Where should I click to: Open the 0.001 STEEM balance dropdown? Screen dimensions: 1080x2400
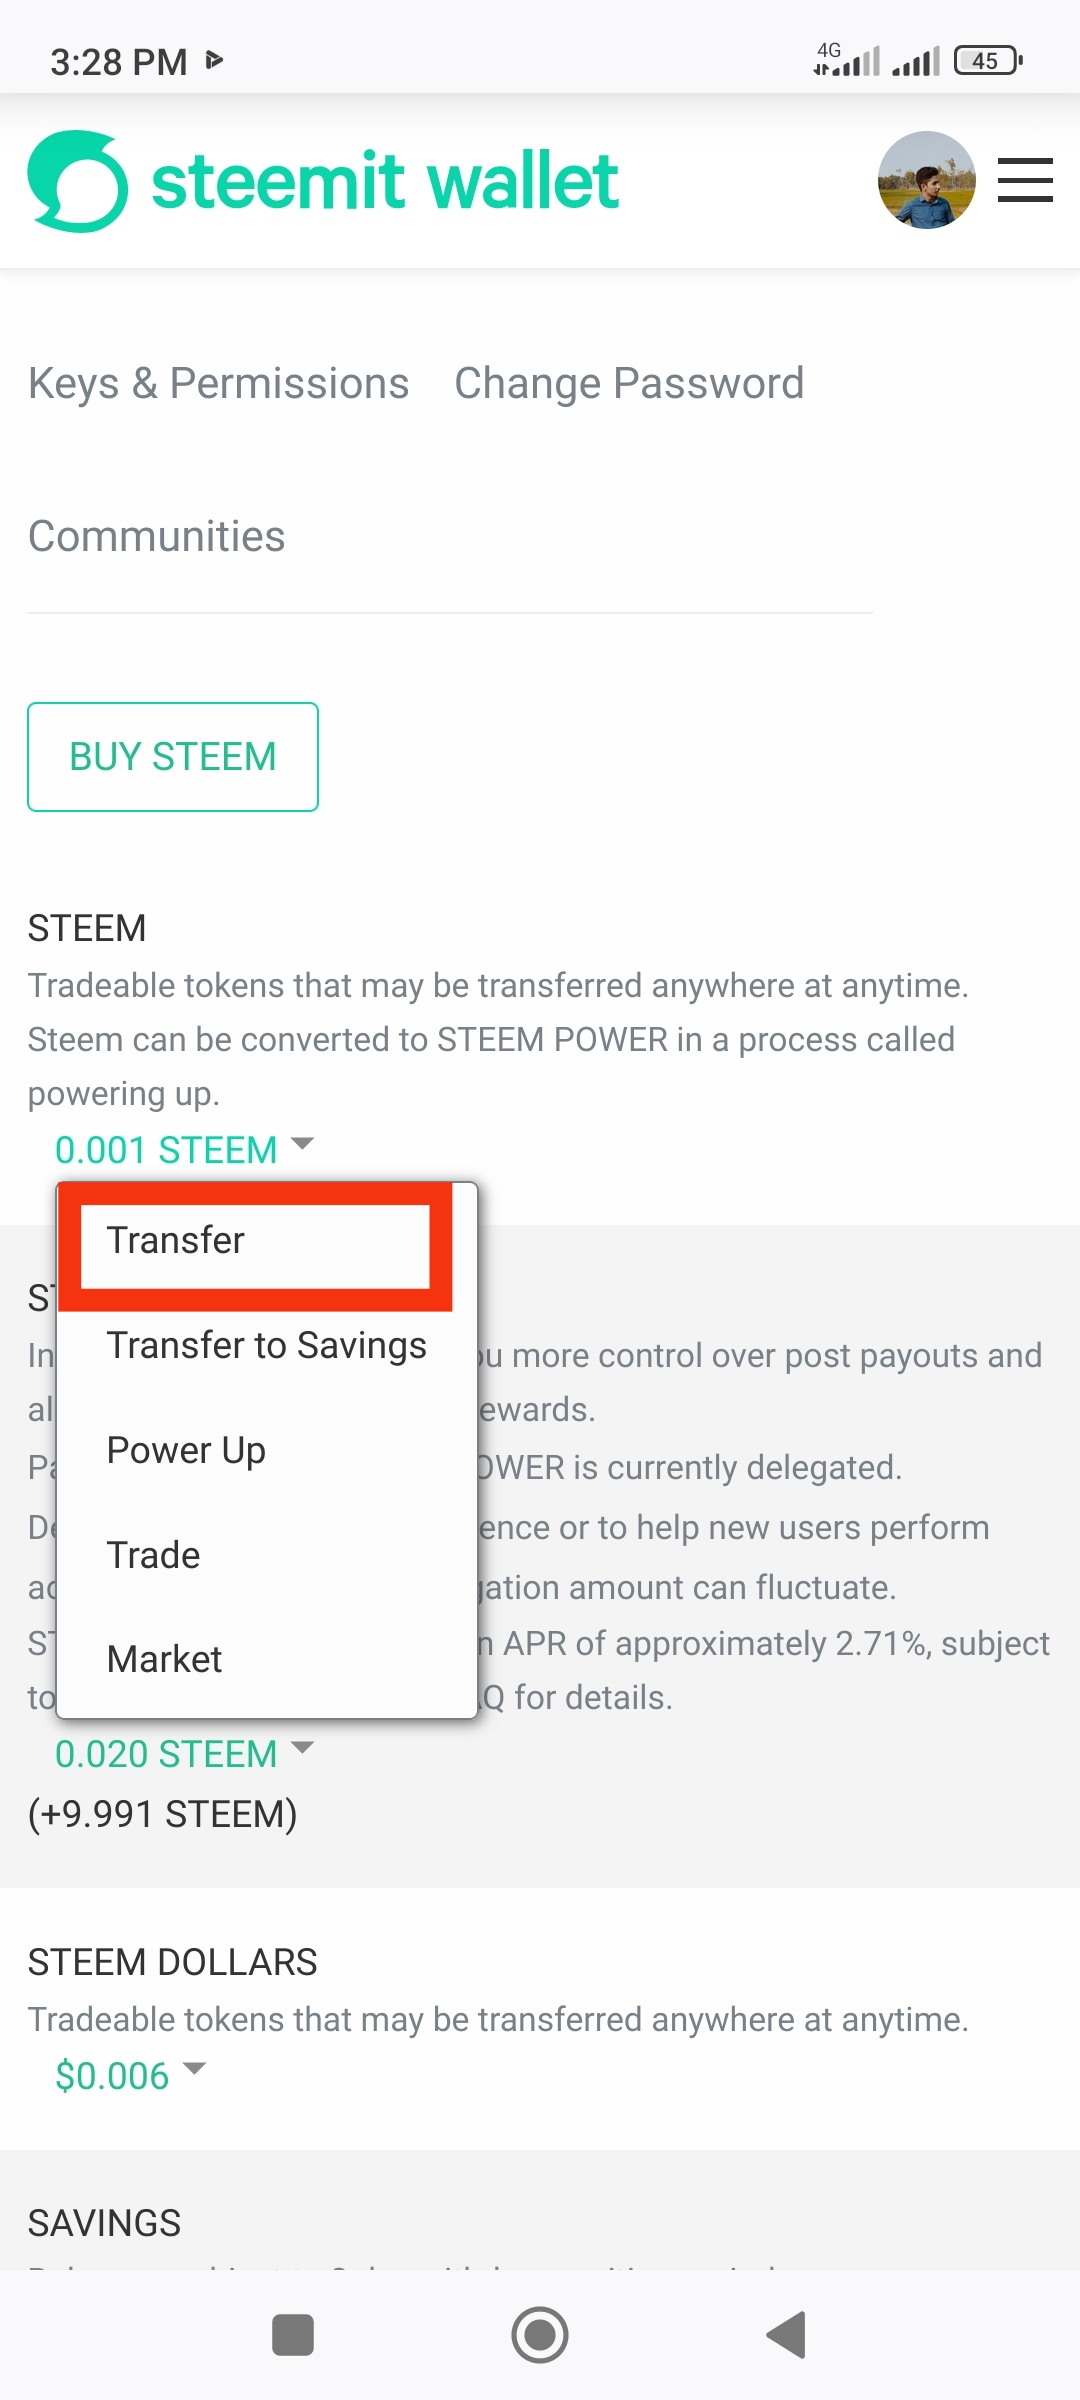pos(184,1150)
